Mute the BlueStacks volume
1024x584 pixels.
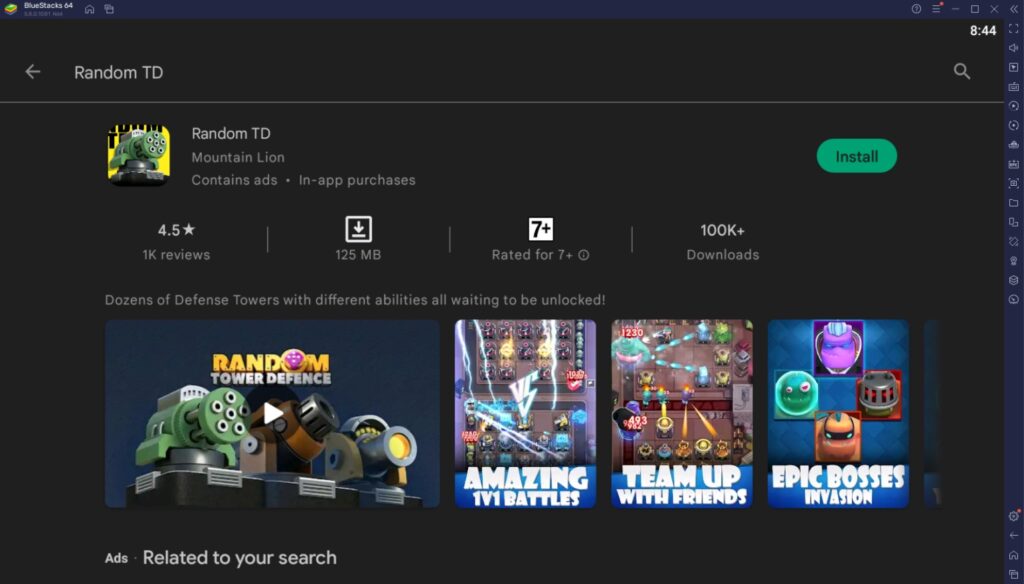click(1013, 47)
